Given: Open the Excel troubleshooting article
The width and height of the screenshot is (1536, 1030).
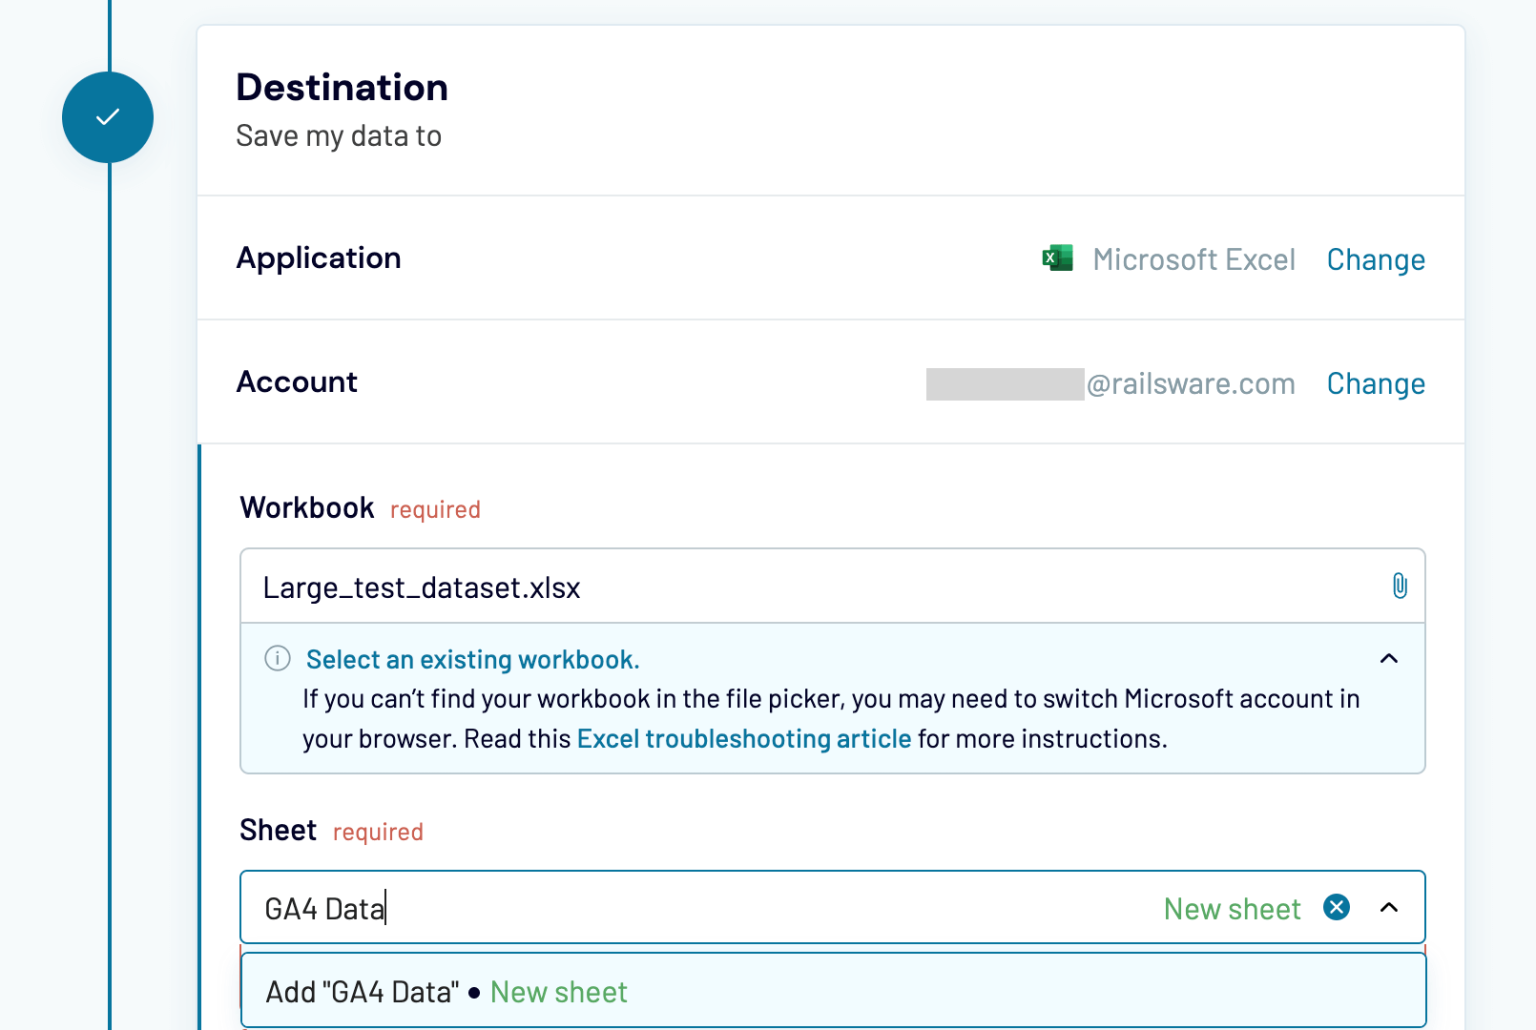Looking at the screenshot, I should click(744, 738).
